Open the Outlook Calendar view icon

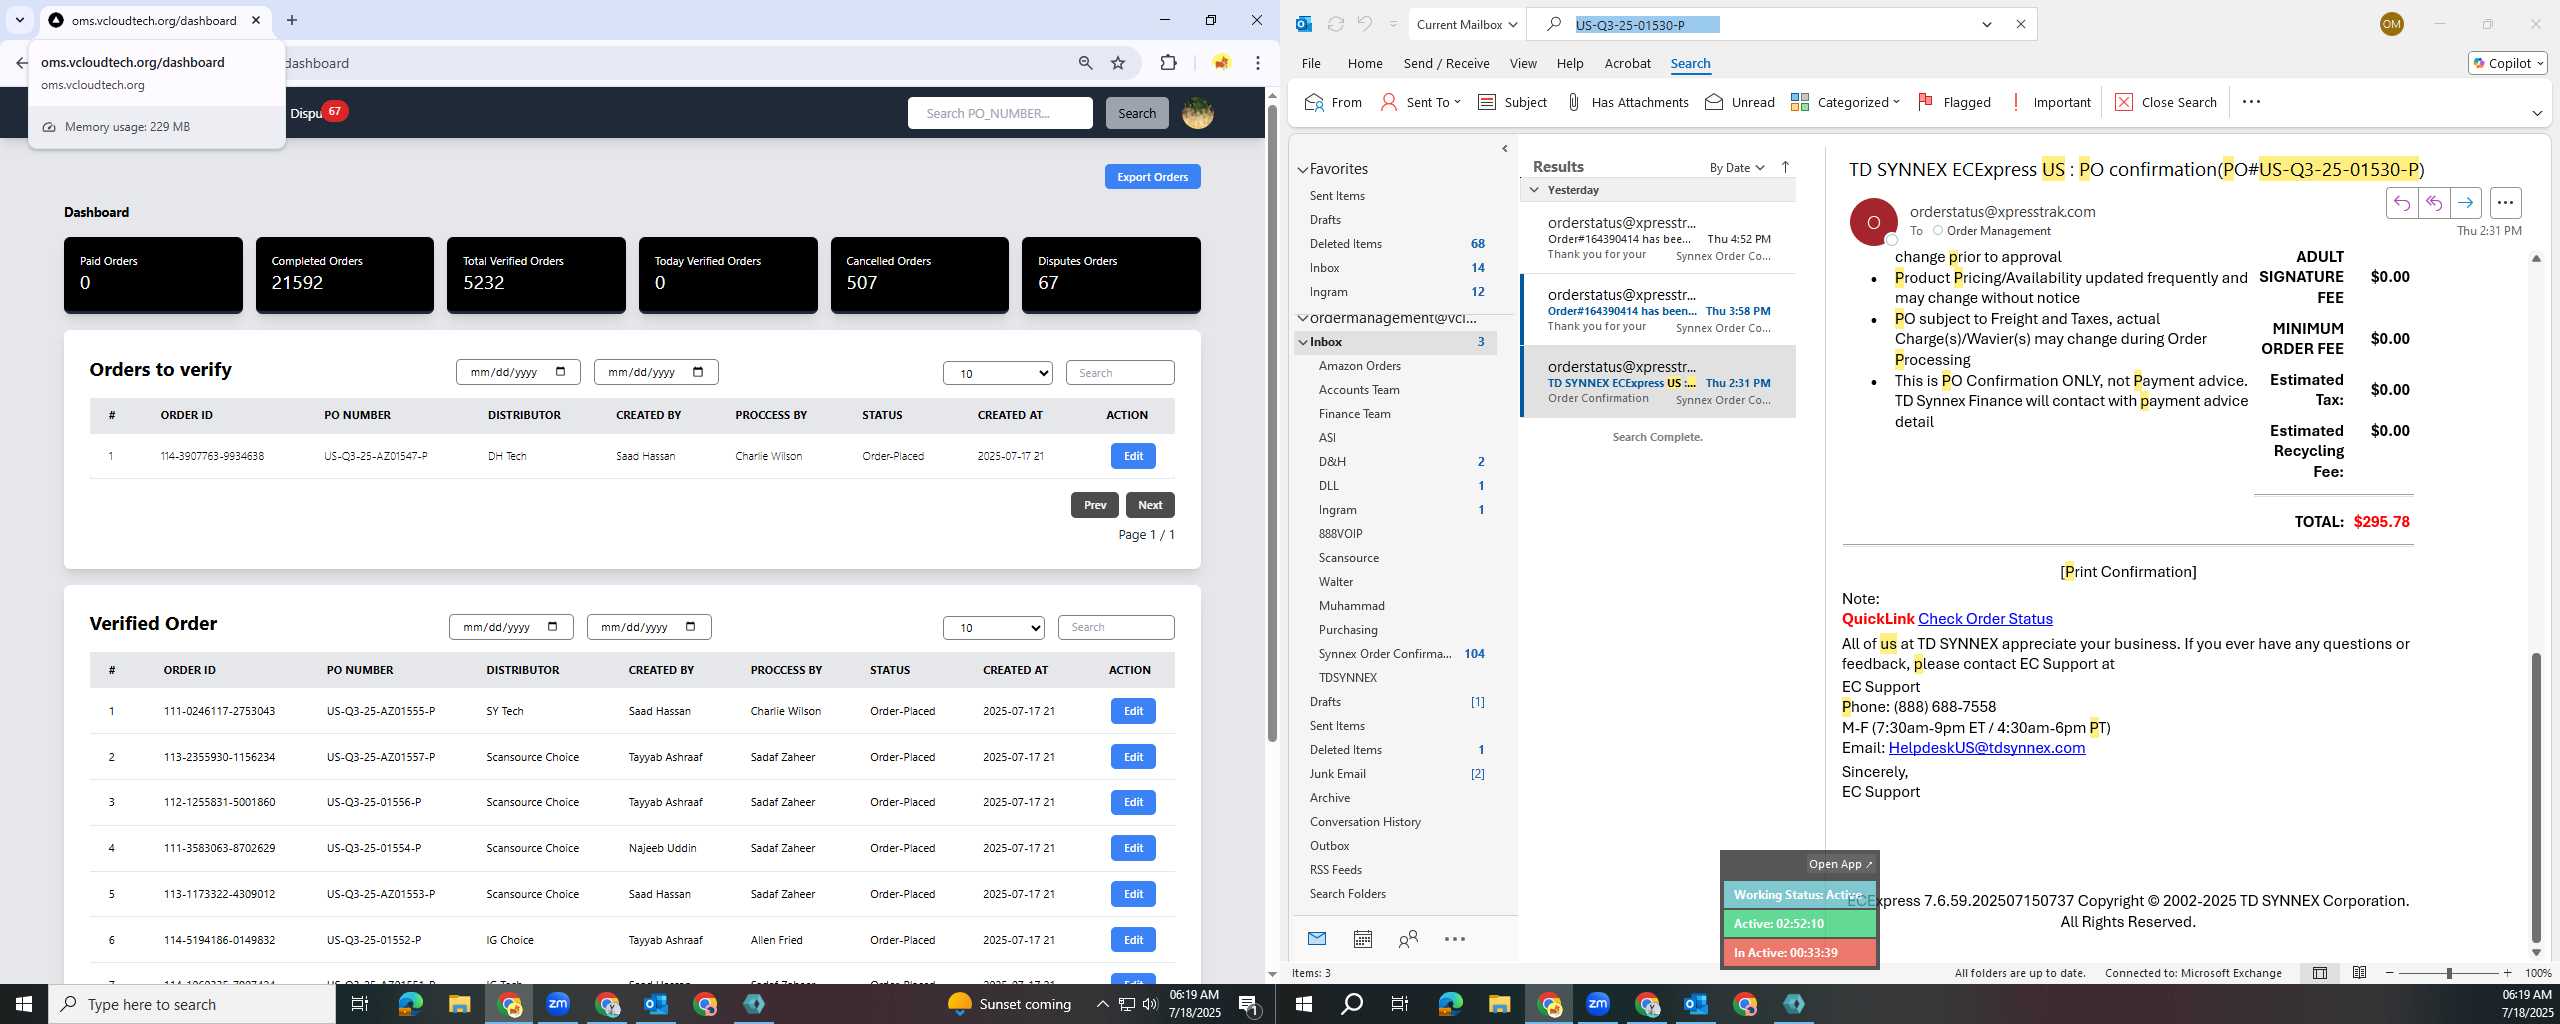[1362, 939]
